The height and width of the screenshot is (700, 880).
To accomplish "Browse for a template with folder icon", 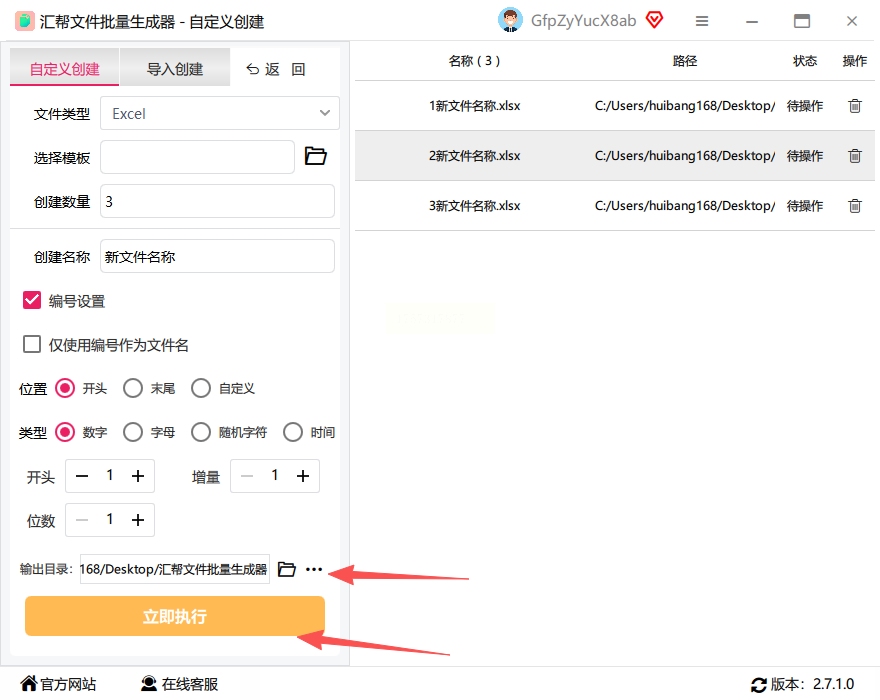I will tap(315, 156).
